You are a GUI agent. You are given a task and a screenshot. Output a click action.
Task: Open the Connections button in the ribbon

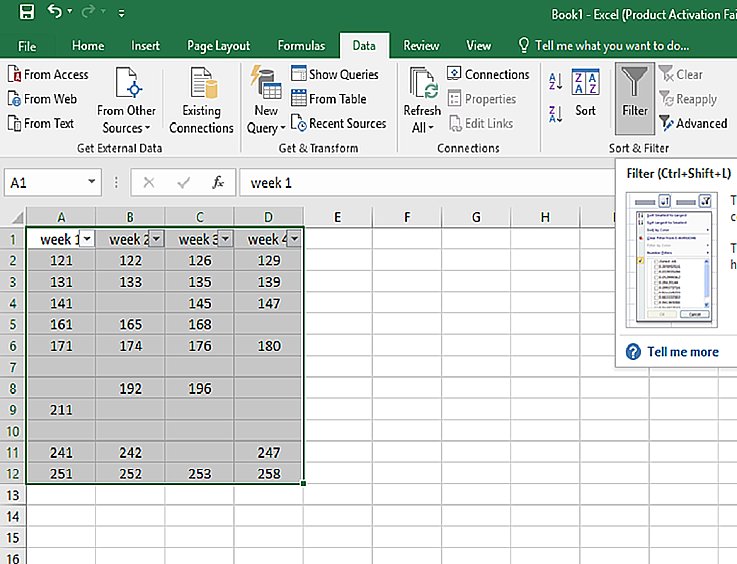point(488,74)
